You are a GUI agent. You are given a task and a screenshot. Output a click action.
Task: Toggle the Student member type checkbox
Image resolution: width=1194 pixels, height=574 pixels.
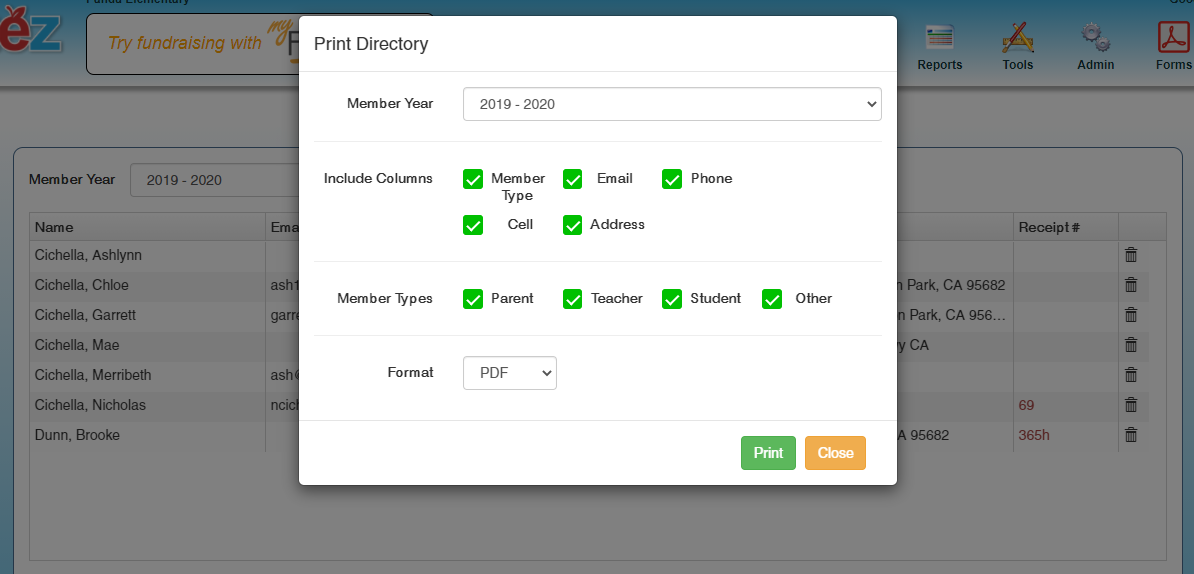coord(671,299)
